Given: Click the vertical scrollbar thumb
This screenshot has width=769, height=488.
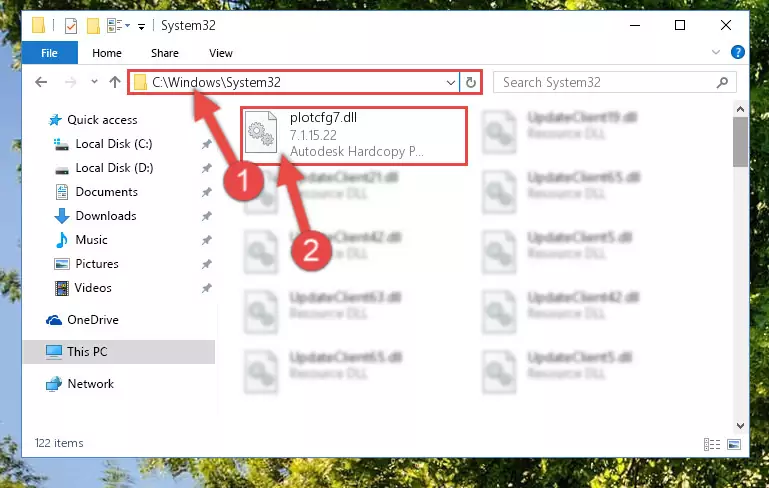Looking at the screenshot, I should (x=740, y=142).
